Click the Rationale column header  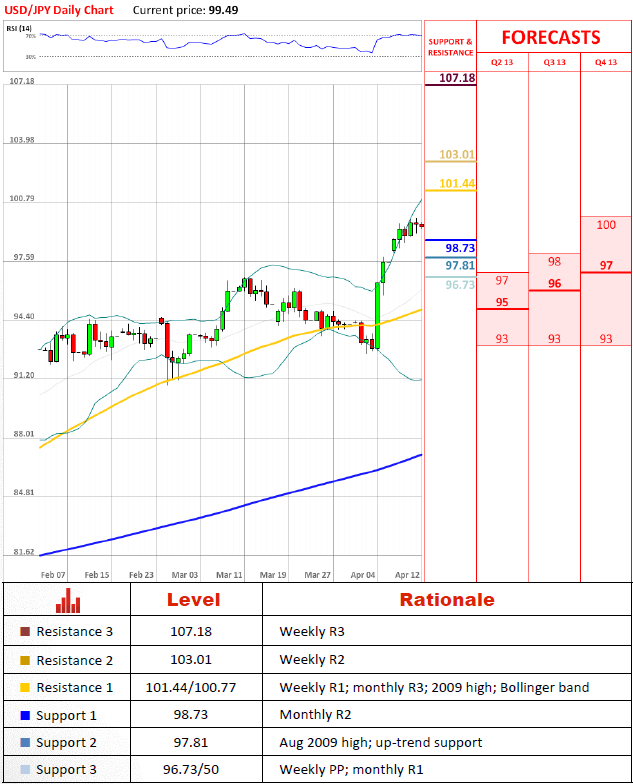point(447,600)
